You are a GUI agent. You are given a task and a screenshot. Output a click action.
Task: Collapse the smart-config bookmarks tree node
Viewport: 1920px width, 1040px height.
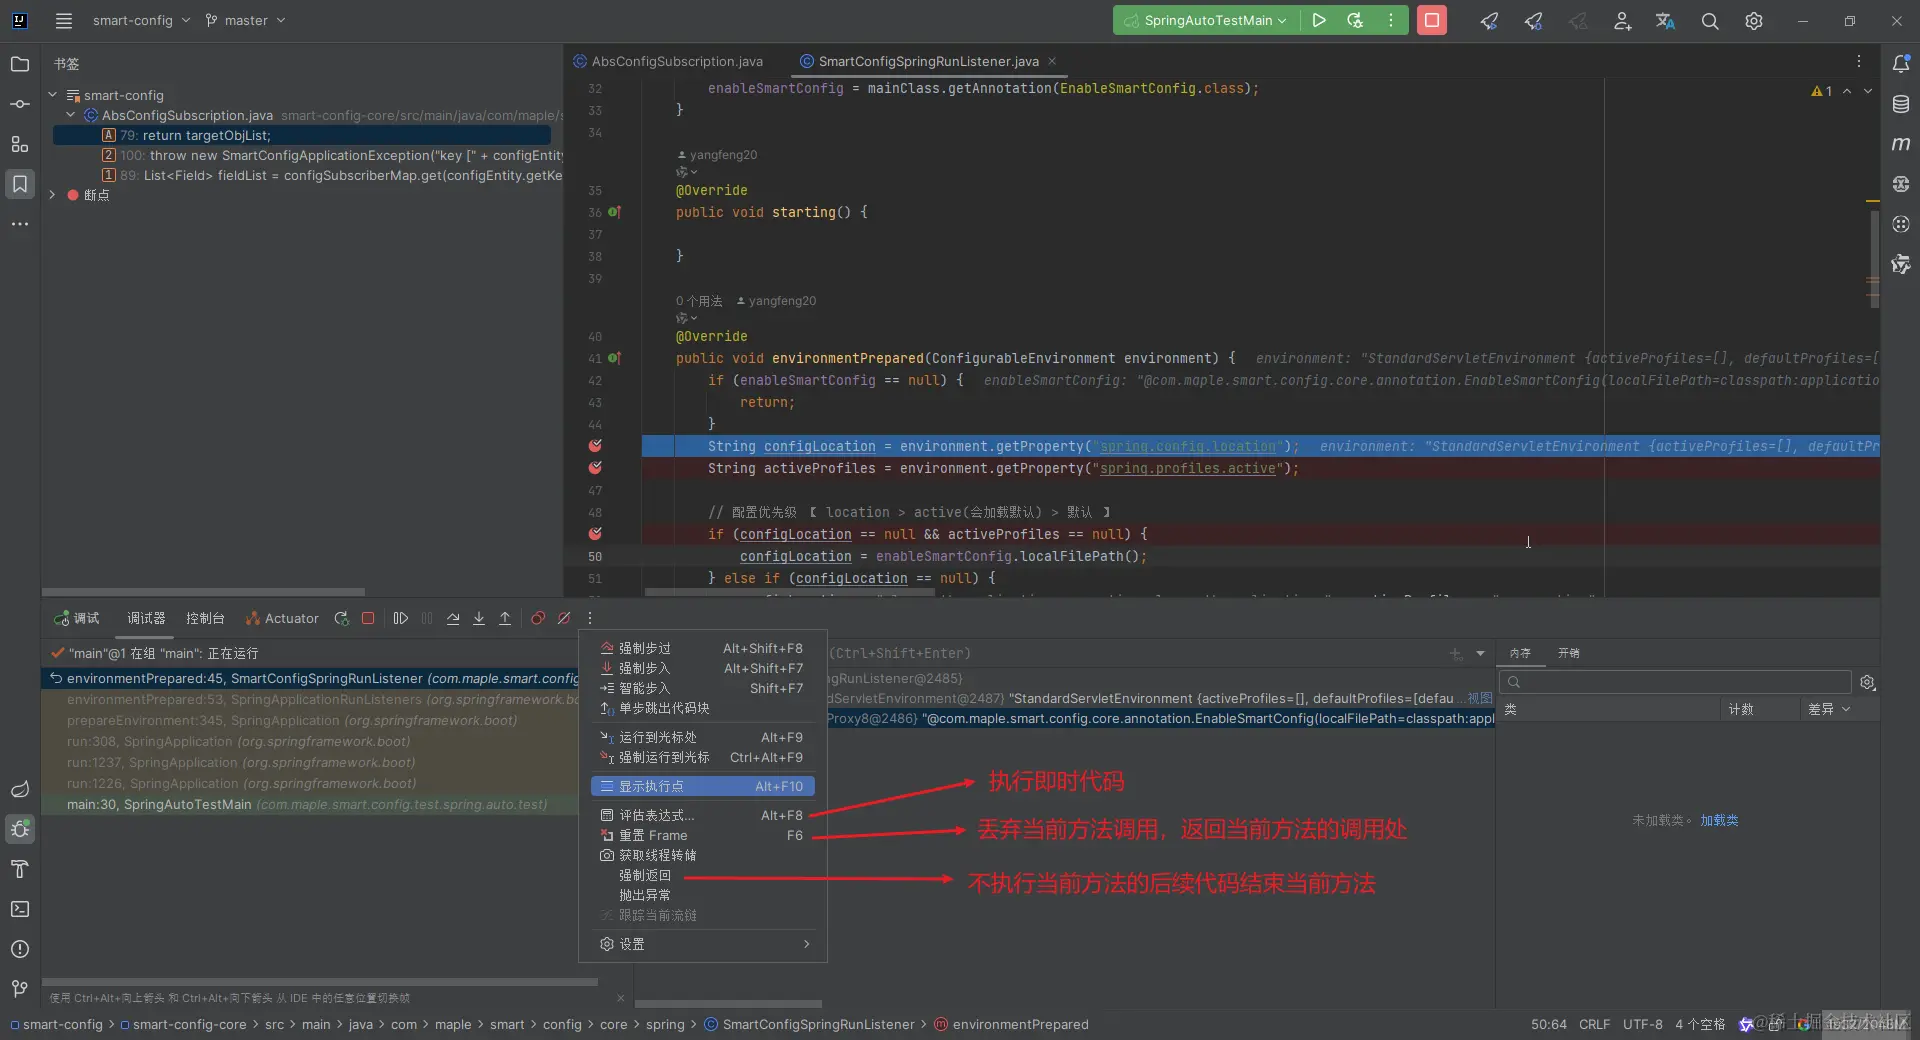52,95
